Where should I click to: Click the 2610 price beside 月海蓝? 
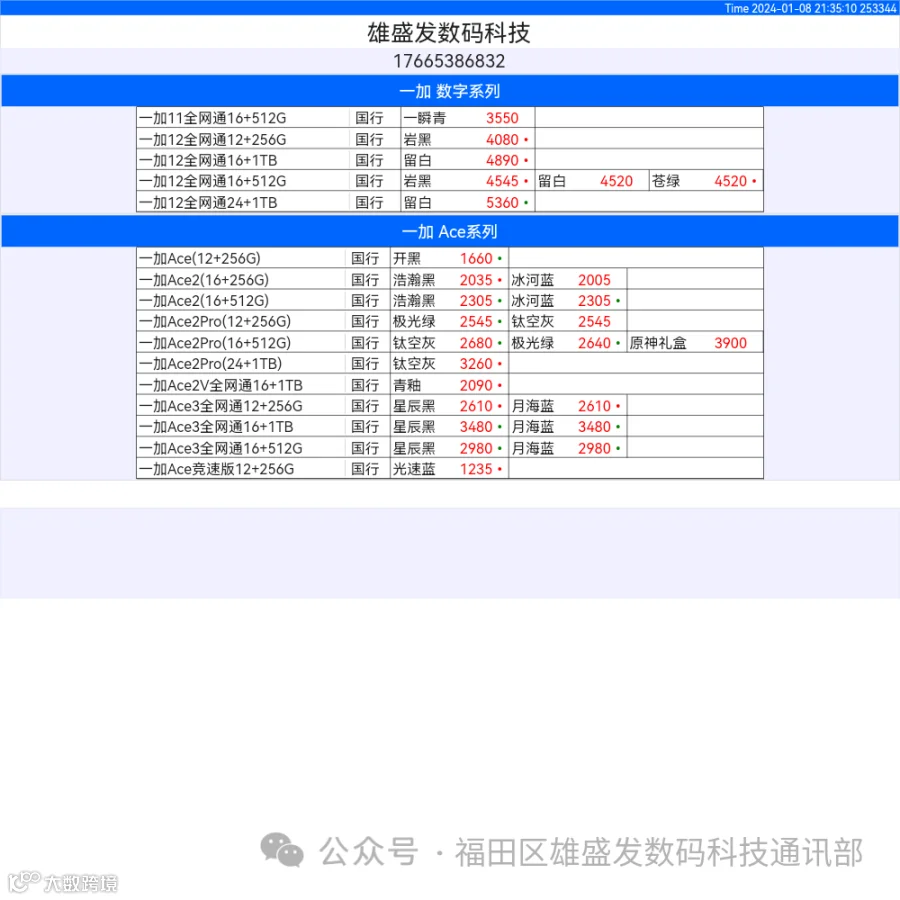(594, 406)
